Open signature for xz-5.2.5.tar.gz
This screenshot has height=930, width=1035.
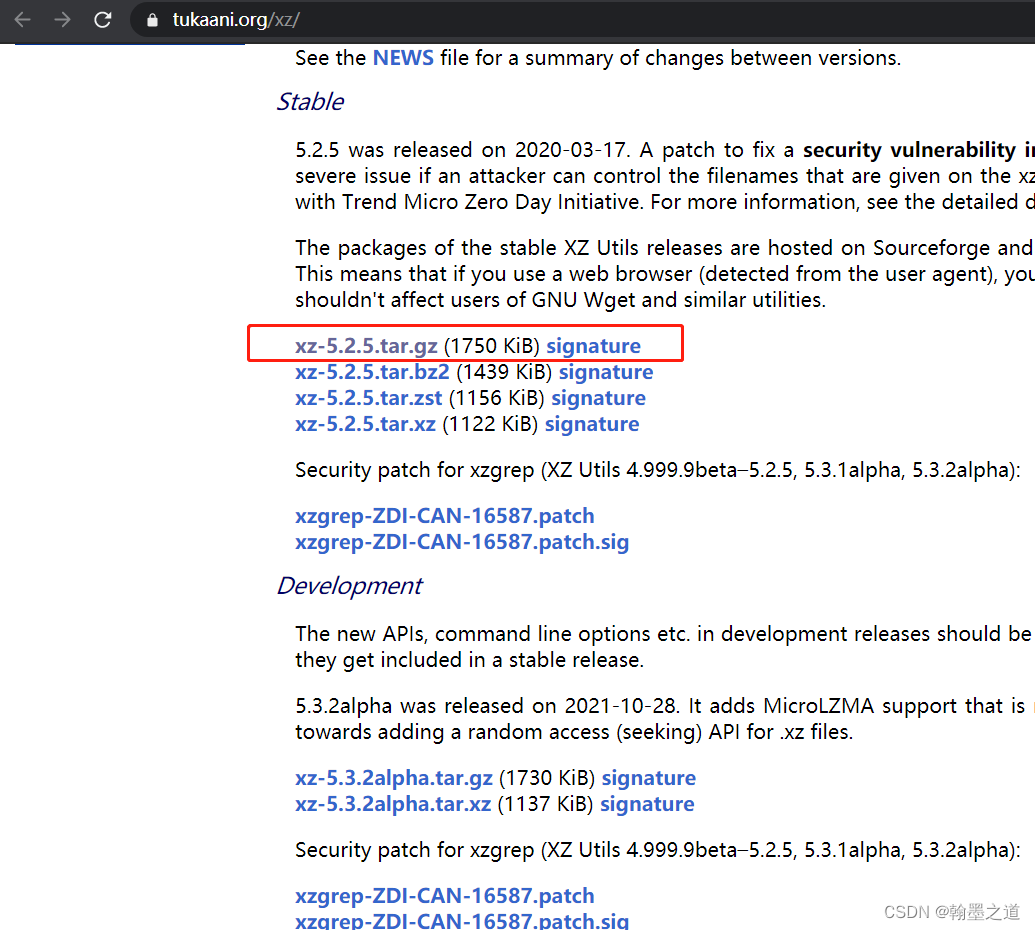593,346
